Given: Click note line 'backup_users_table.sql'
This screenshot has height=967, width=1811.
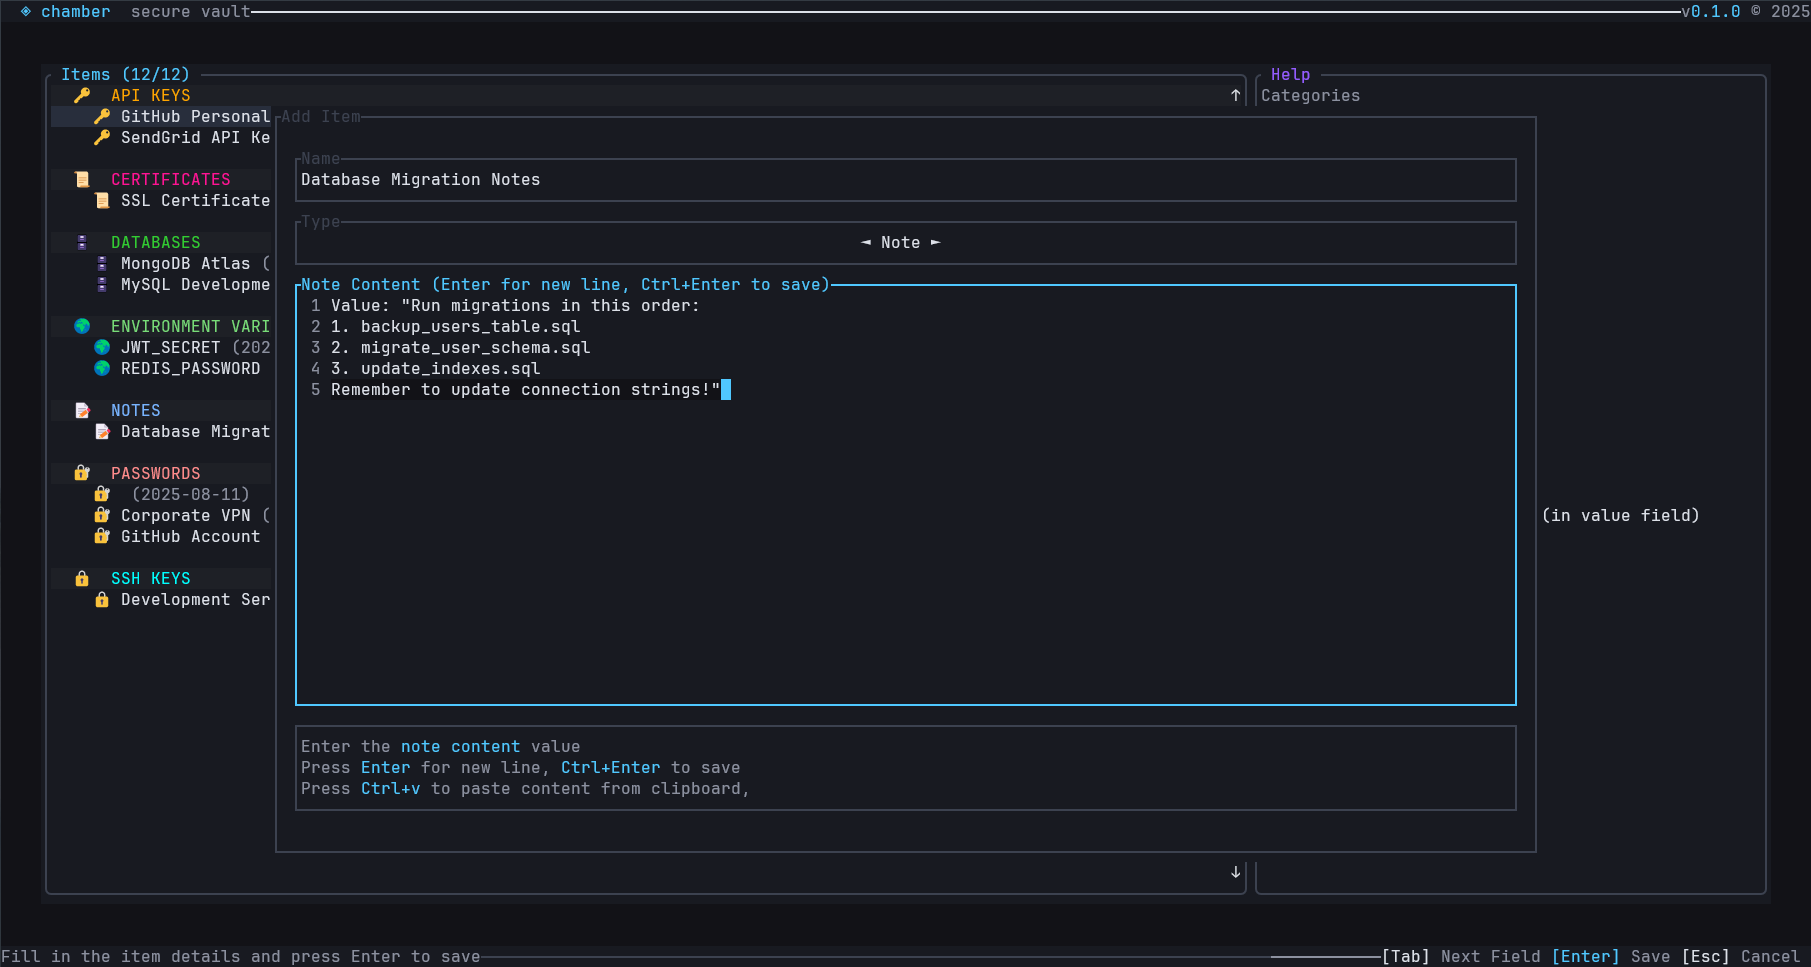Looking at the screenshot, I should click(x=456, y=327).
